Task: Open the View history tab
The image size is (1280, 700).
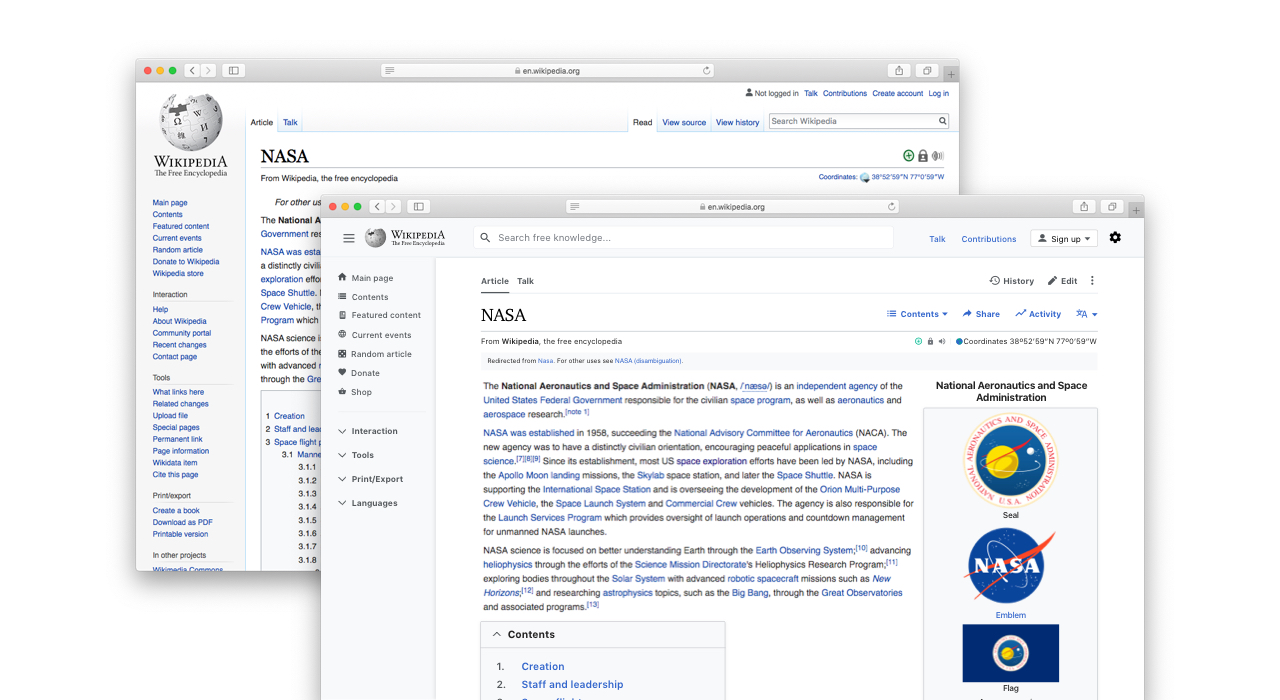Action: 737,122
